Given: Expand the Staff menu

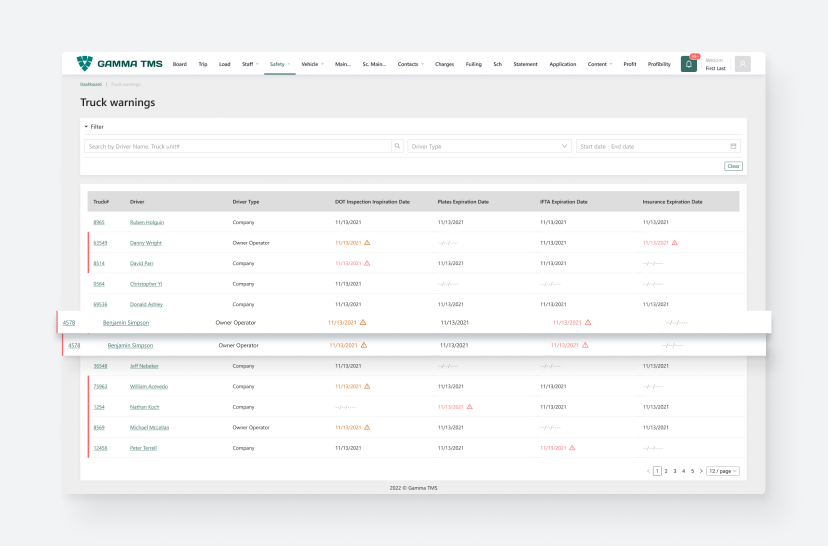Looking at the screenshot, I should click(250, 64).
